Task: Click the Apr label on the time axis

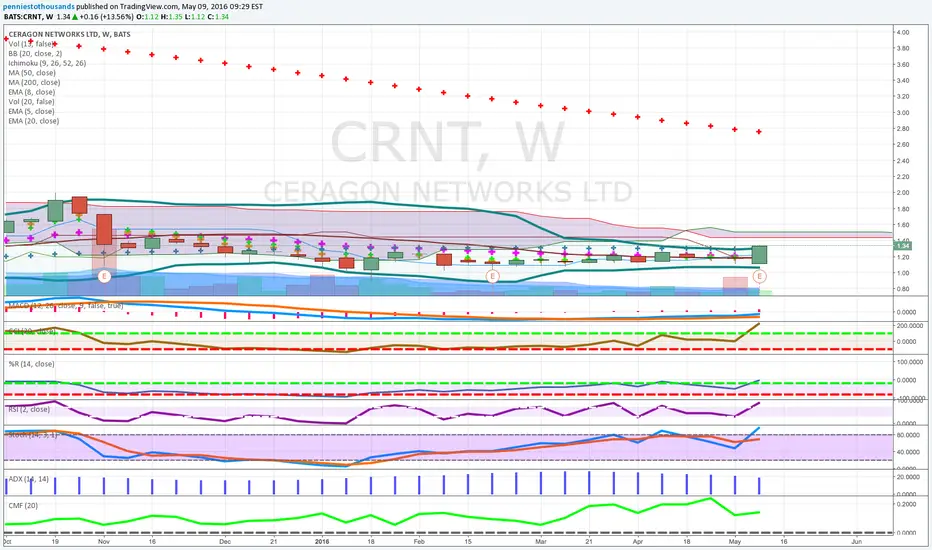Action: [638, 542]
